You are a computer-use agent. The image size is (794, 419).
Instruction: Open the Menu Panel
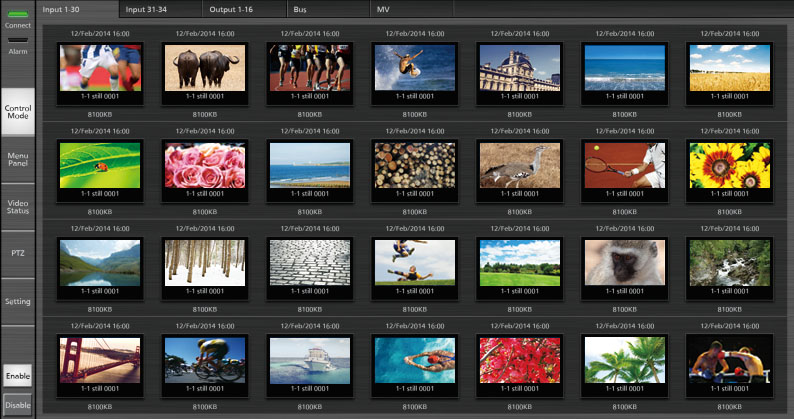tap(17, 160)
